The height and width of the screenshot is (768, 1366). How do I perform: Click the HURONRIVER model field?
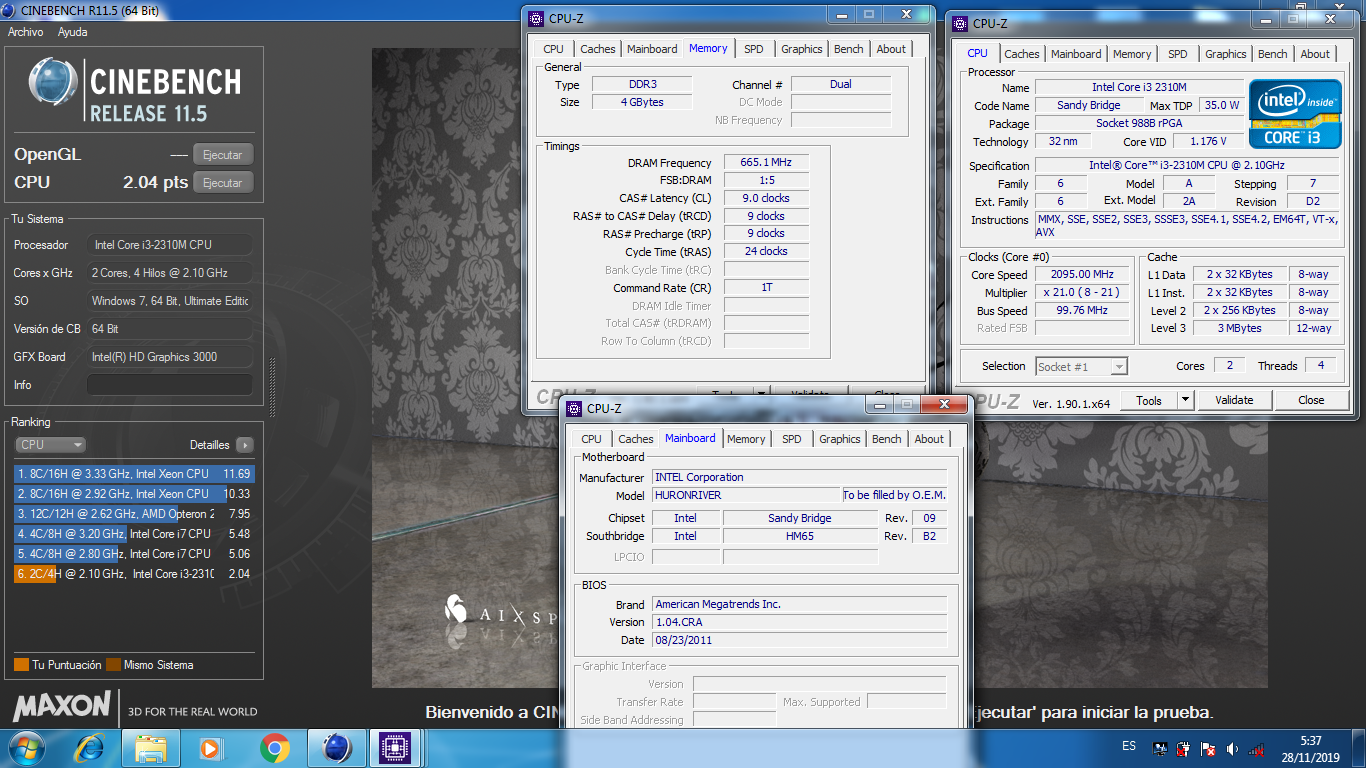746,495
